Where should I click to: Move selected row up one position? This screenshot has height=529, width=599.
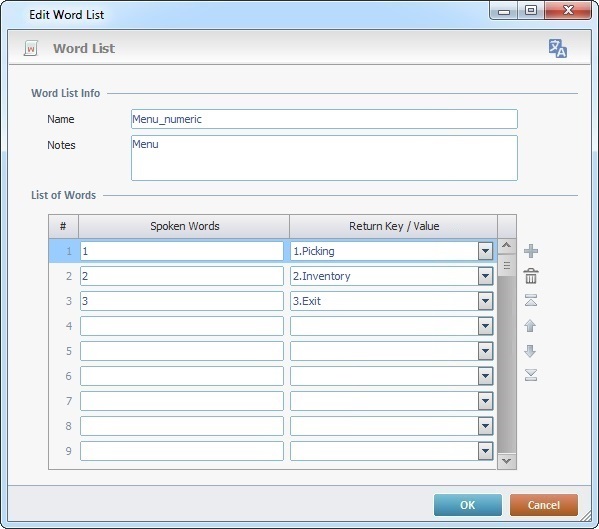point(530,326)
